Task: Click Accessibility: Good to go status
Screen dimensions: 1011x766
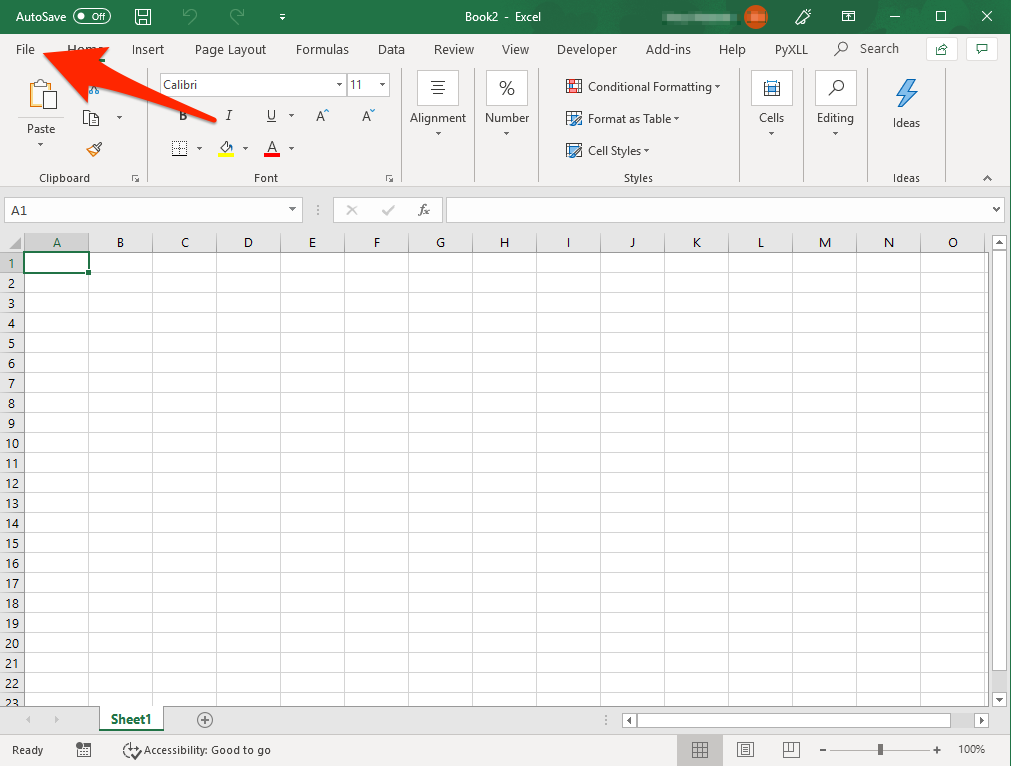Action: [197, 750]
